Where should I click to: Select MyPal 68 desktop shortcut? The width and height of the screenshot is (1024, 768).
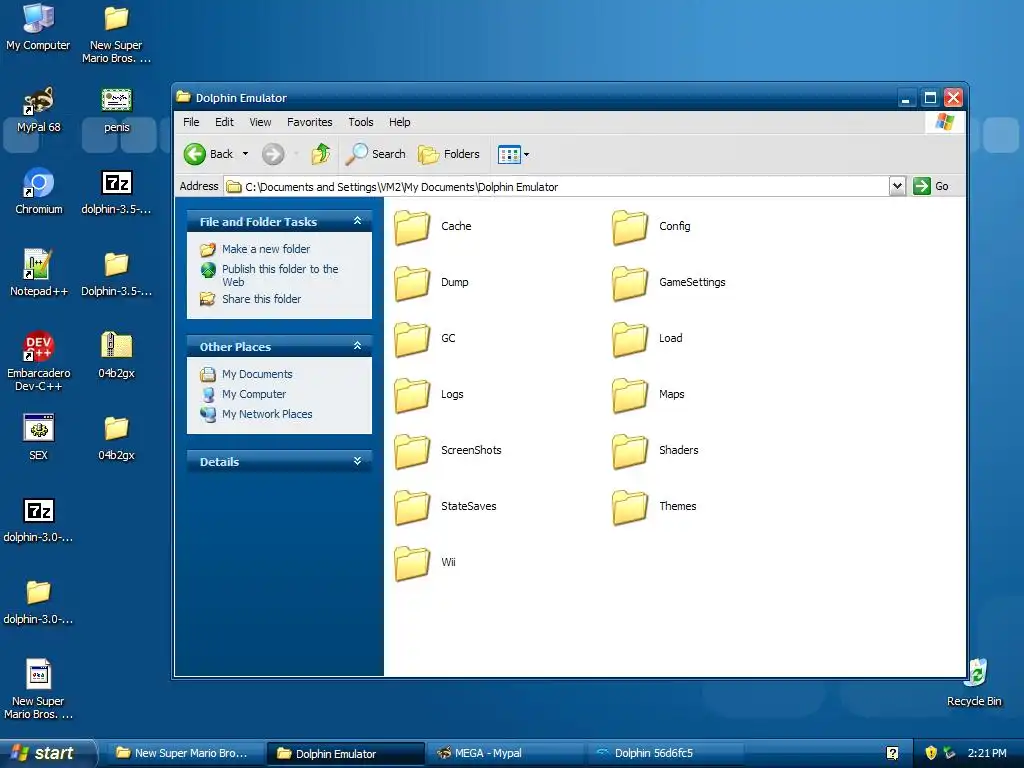click(x=38, y=110)
